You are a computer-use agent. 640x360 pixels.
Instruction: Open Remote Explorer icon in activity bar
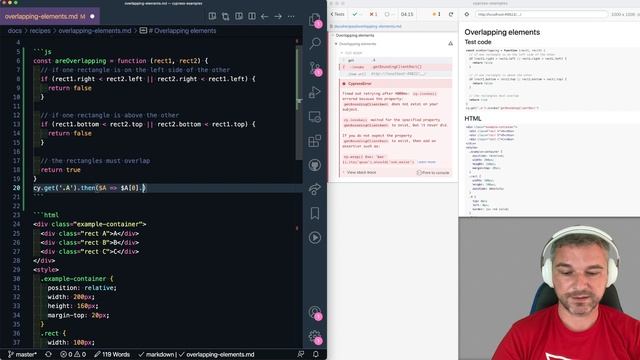tap(315, 117)
